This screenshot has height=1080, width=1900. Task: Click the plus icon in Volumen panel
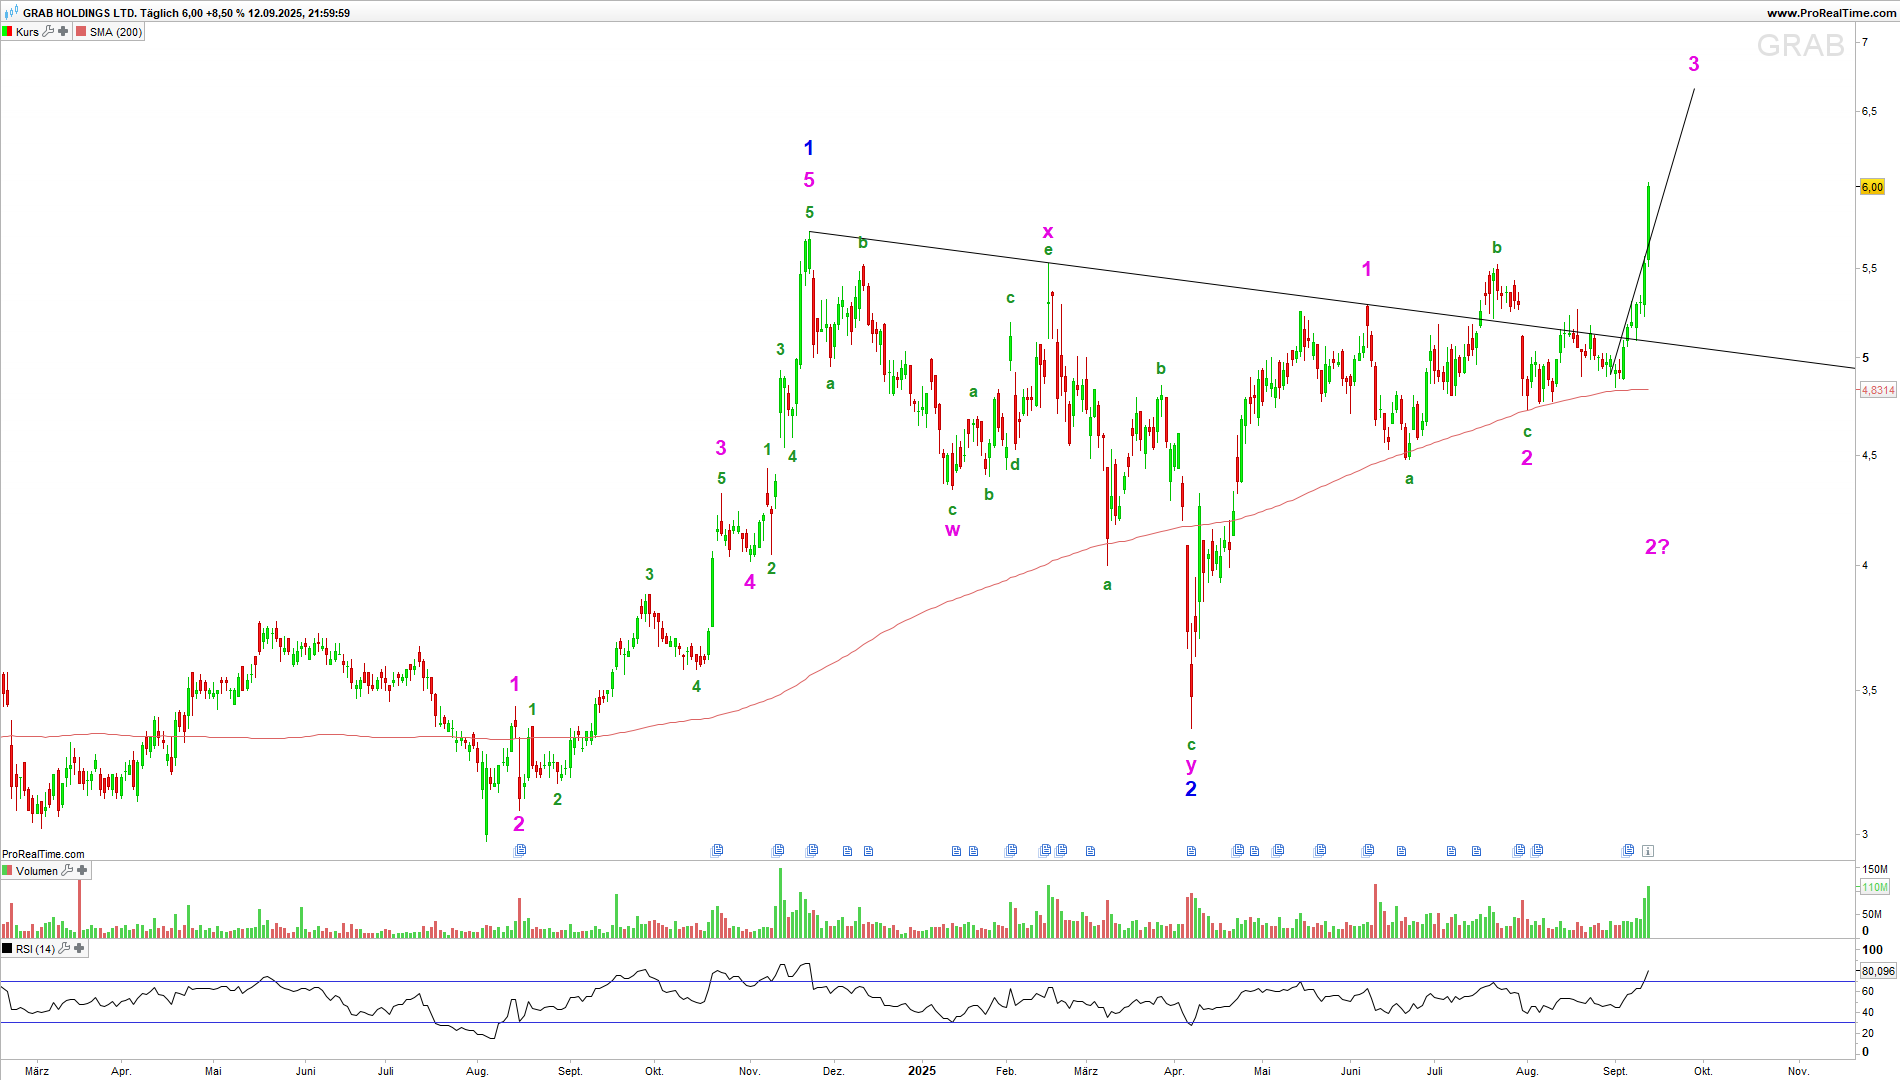pyautogui.click(x=82, y=871)
